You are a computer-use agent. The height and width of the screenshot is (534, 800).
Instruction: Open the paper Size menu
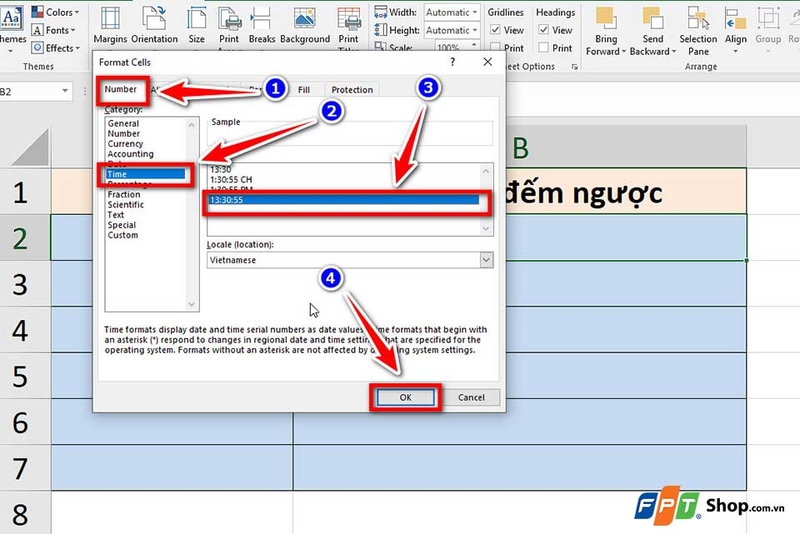tap(196, 24)
